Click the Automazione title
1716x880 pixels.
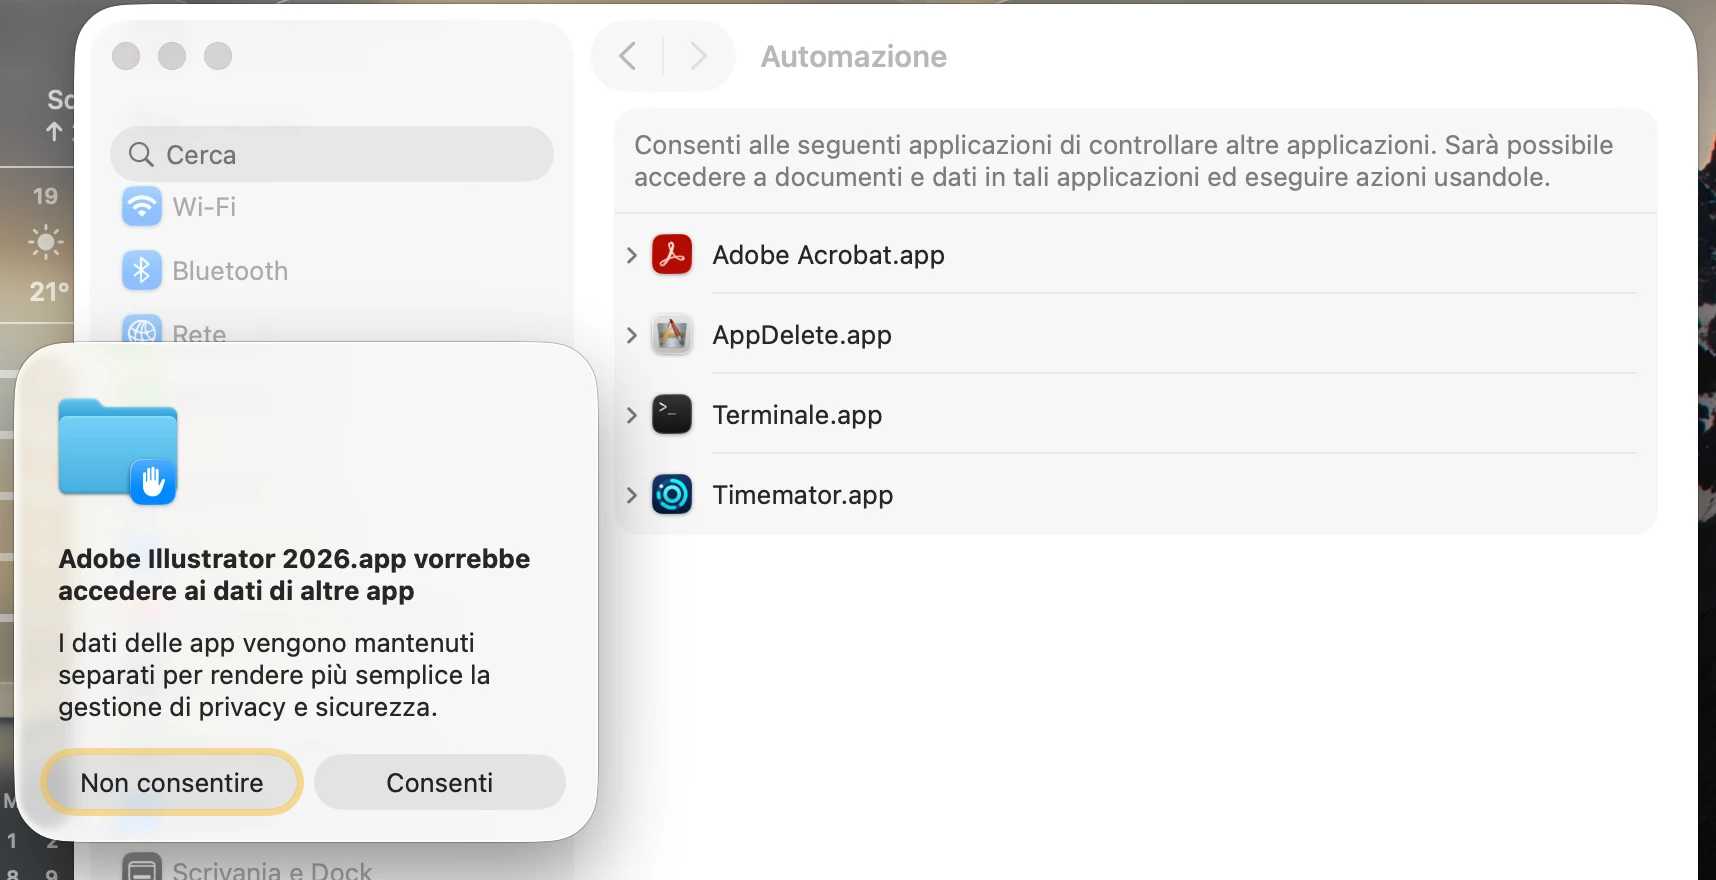(x=854, y=56)
